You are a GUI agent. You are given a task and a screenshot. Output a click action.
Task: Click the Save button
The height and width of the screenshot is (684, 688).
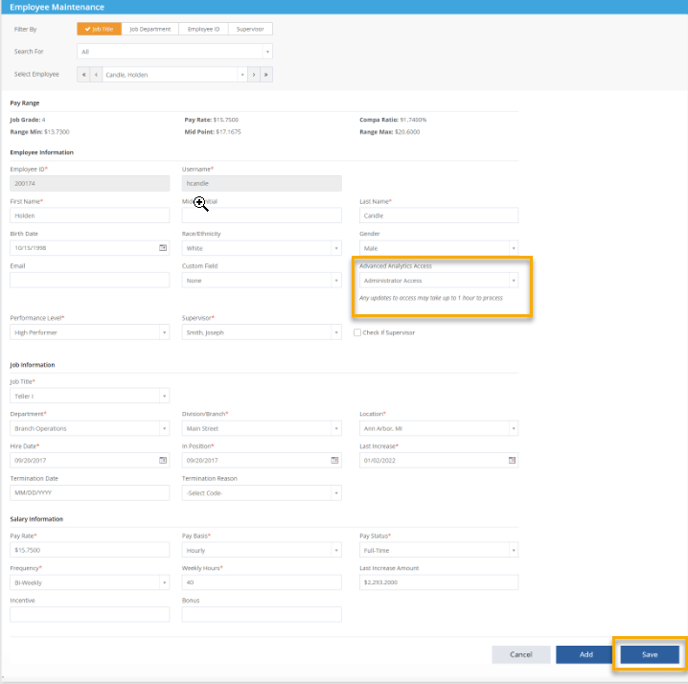coord(649,655)
